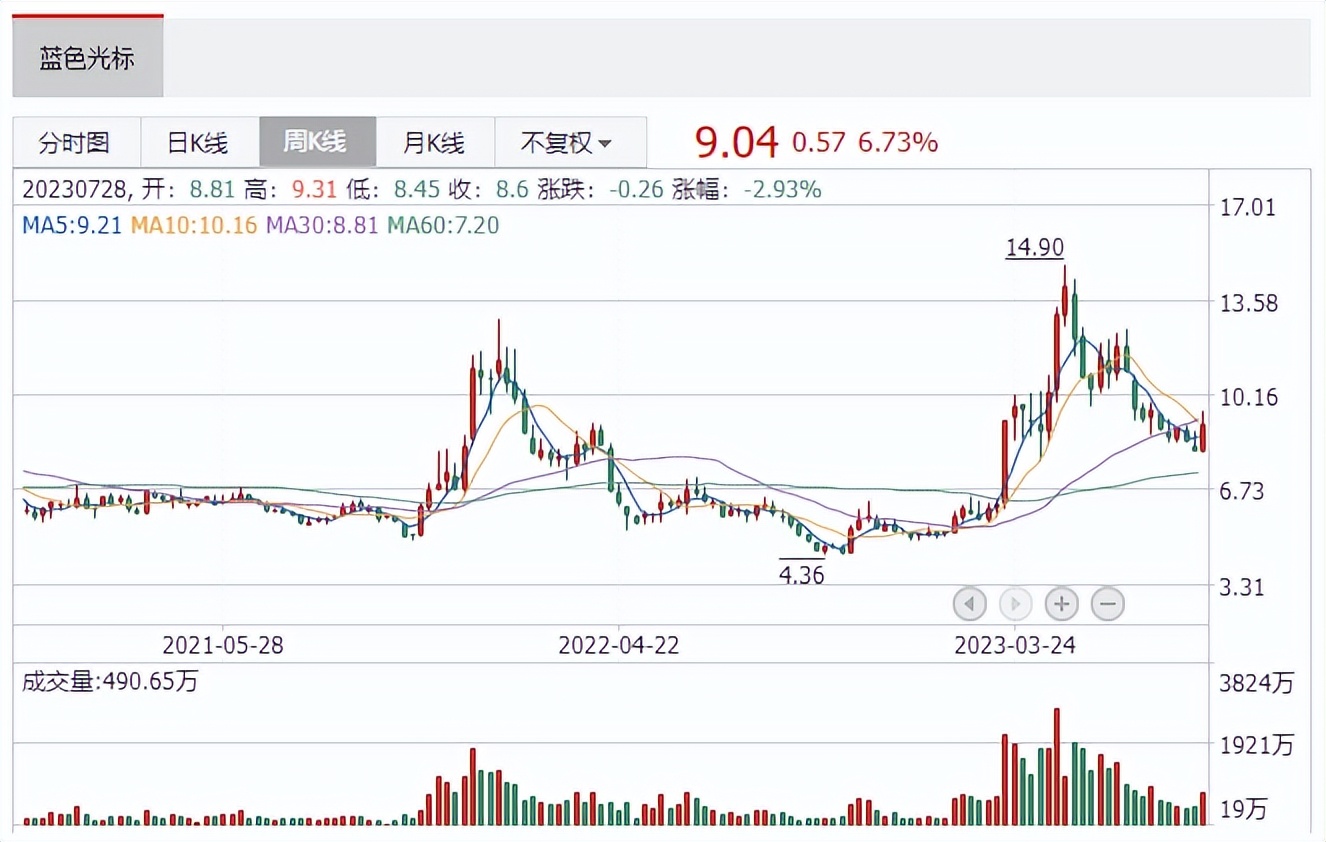The image size is (1326, 842).
Task: Click the scroll right arrow on chart
Action: (x=1015, y=604)
